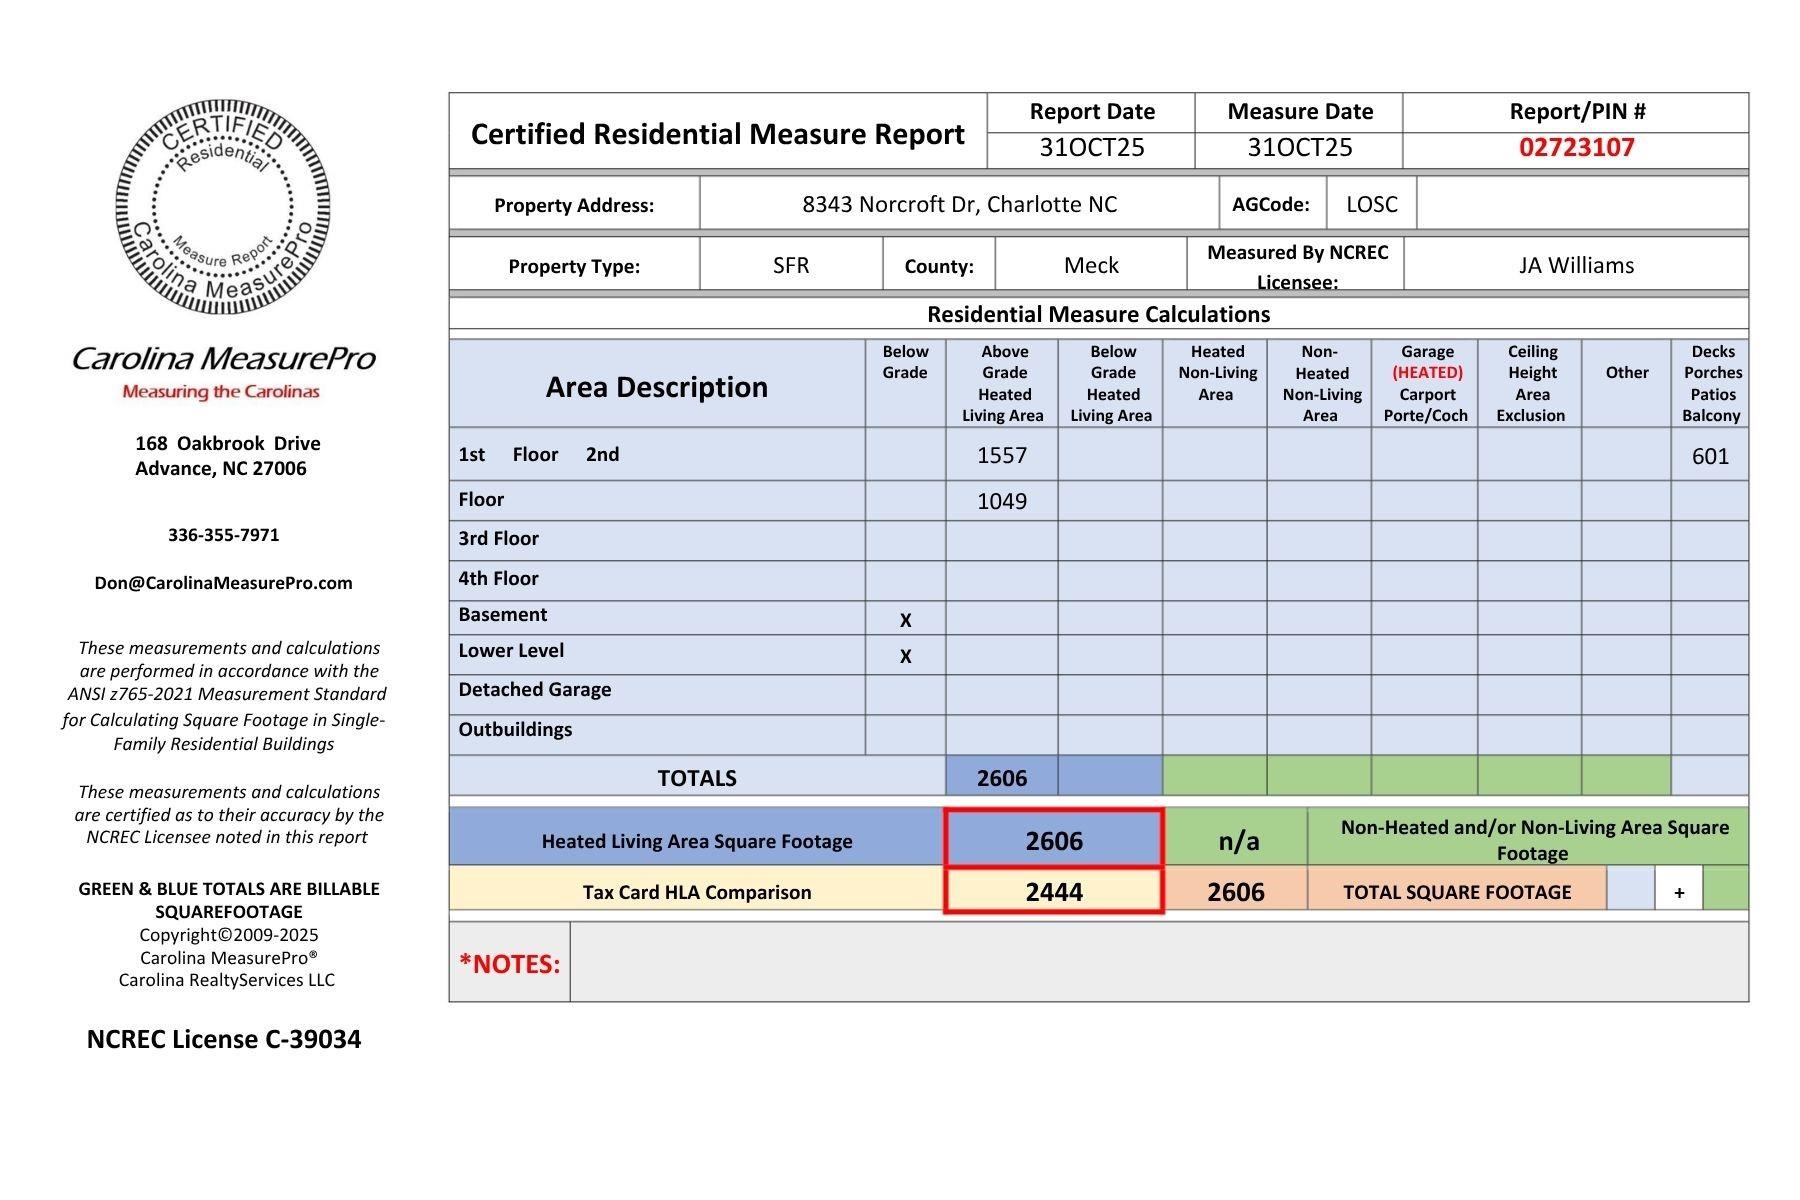Select the County value Meck
The height and width of the screenshot is (1200, 1800).
tap(1090, 265)
